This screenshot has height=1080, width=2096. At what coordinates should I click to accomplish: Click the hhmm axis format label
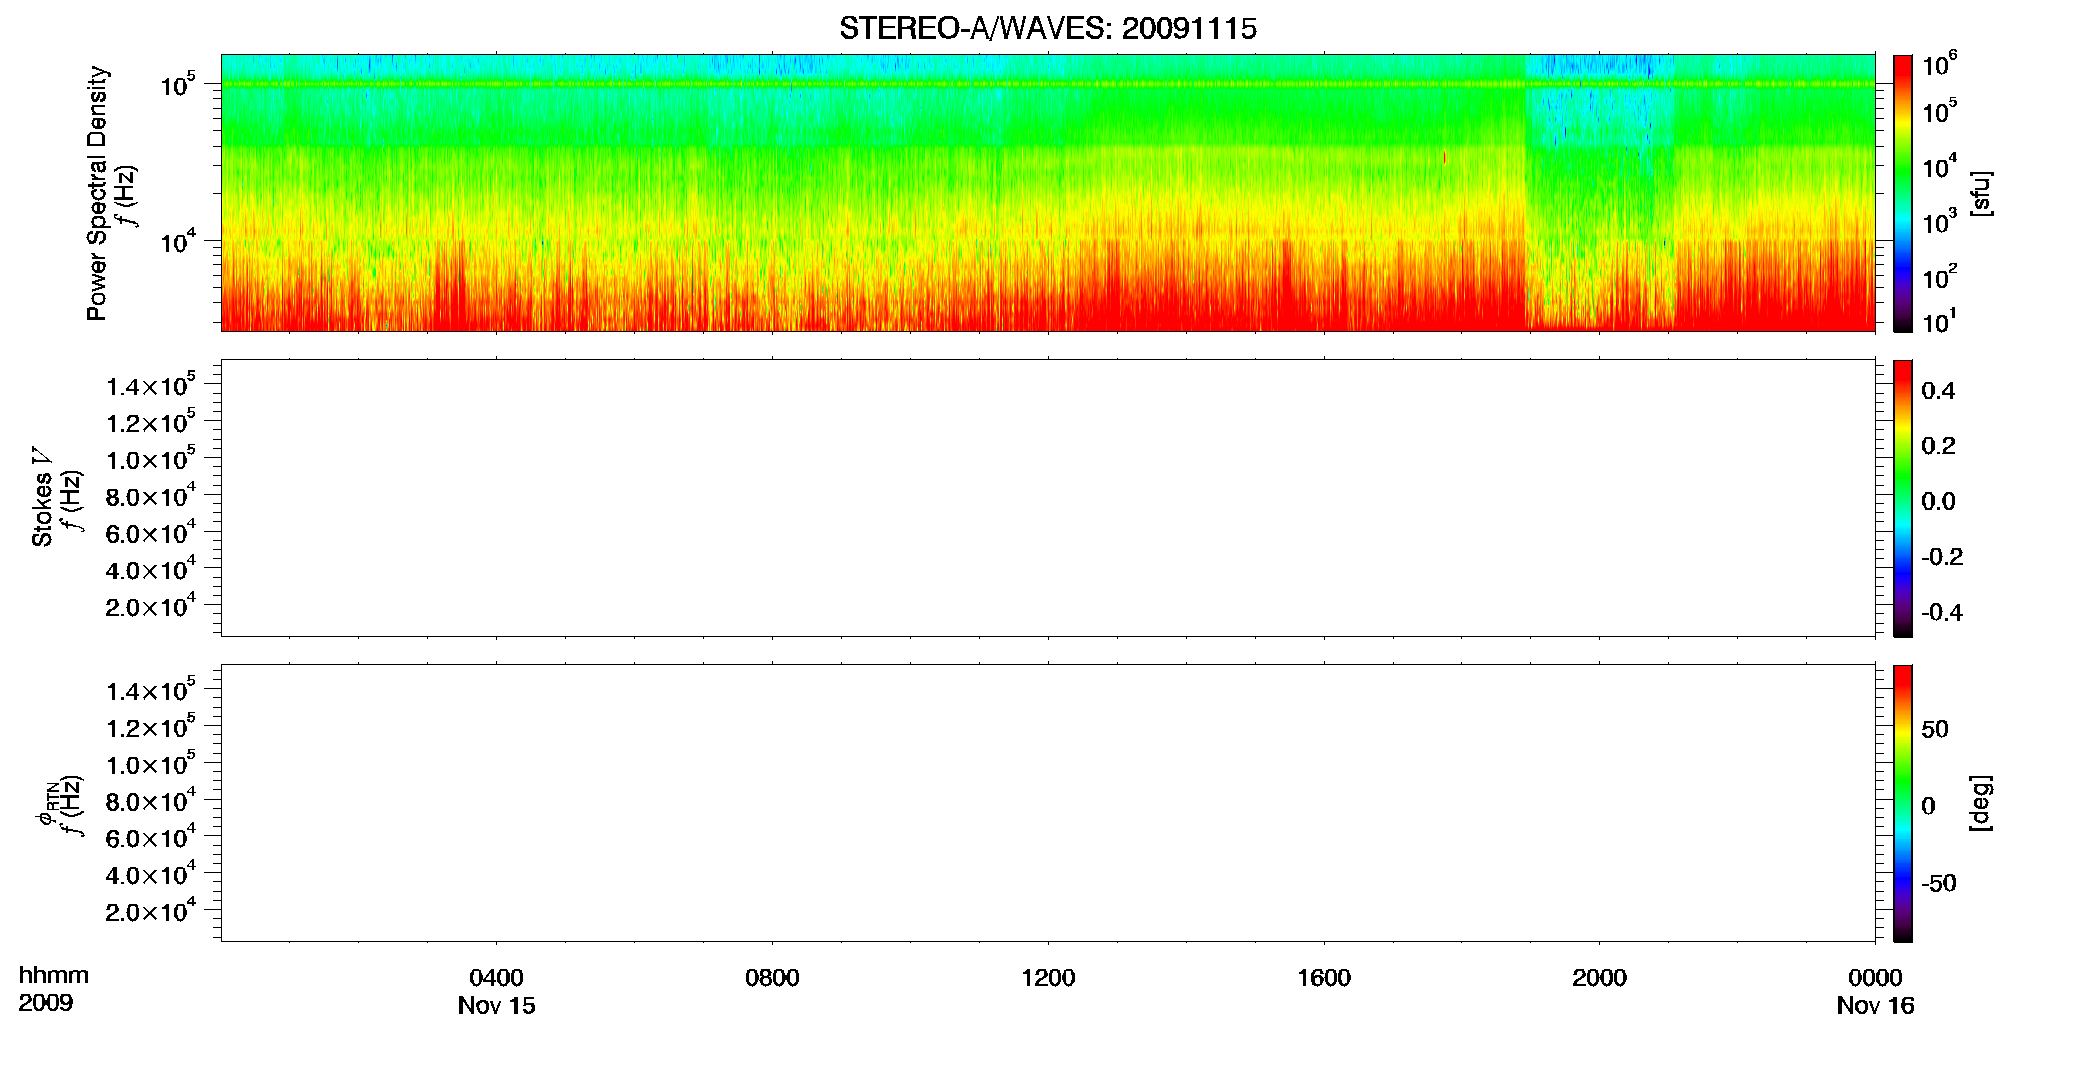point(54,976)
